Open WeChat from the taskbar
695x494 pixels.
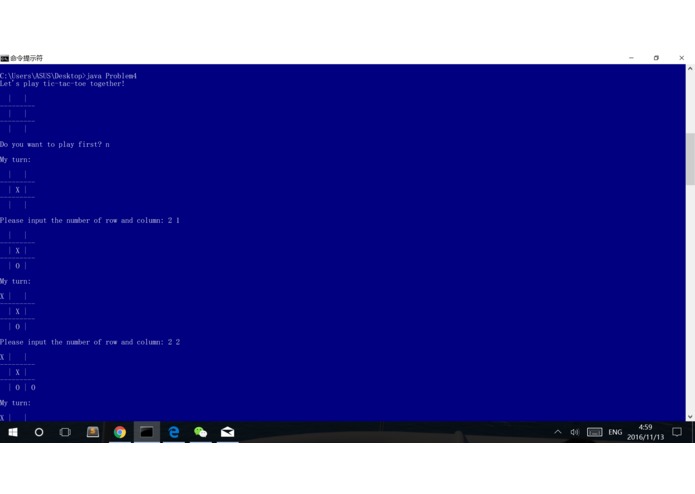[200, 432]
